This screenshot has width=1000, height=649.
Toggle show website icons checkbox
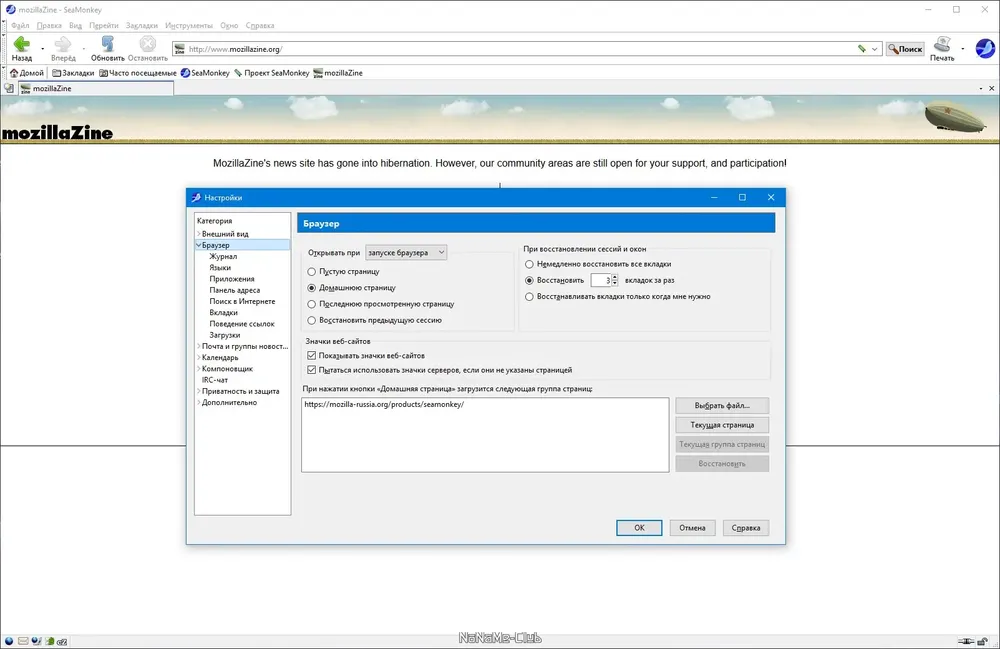(x=312, y=356)
